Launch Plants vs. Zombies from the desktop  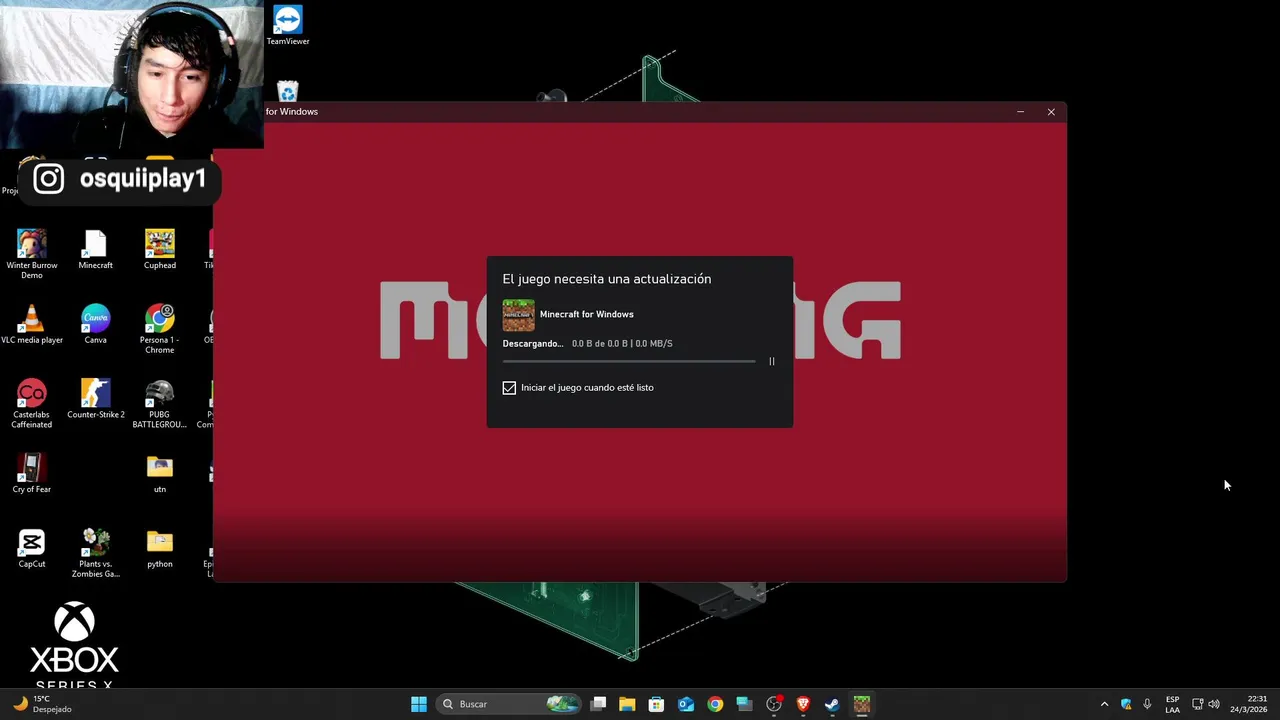95,553
